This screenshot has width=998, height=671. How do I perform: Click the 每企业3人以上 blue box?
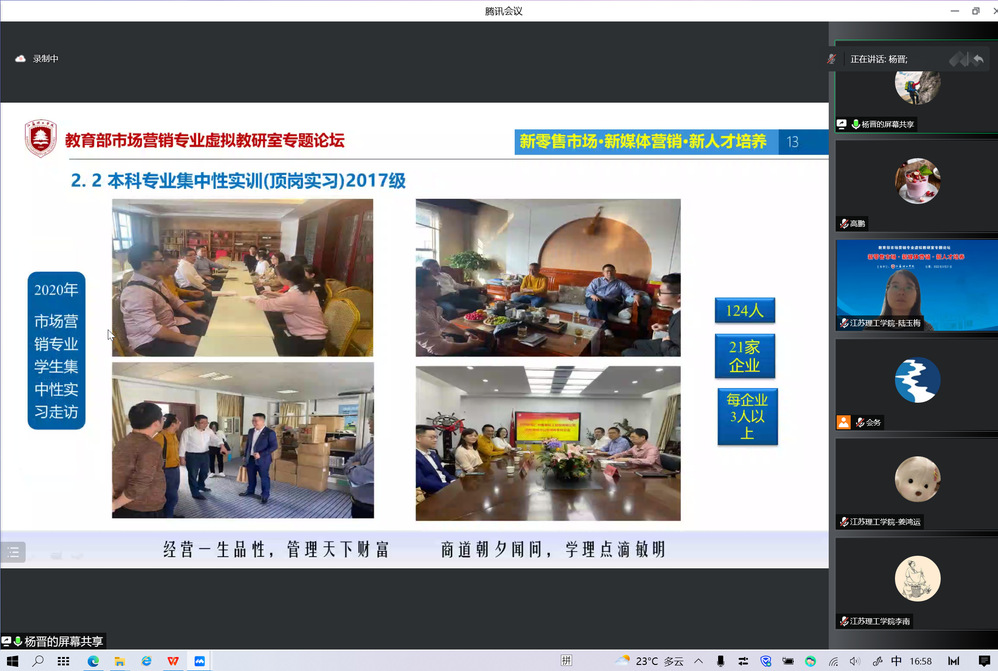click(747, 416)
